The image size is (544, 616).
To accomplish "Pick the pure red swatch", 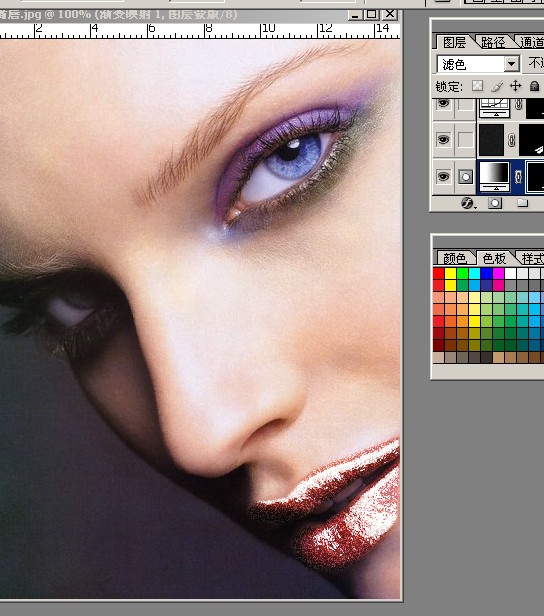I will [439, 273].
